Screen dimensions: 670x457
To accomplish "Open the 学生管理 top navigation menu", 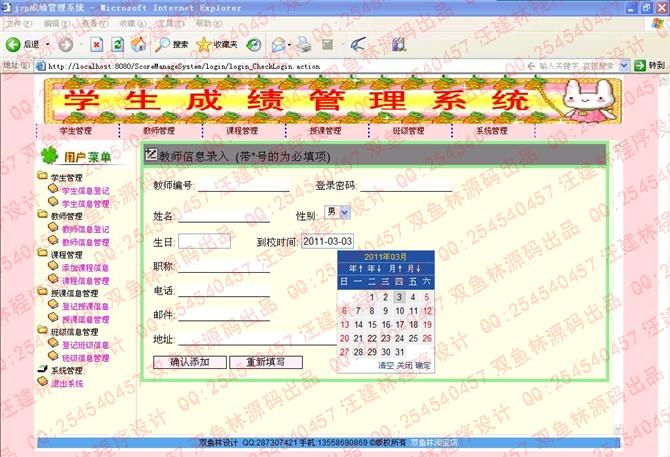I will click(76, 131).
